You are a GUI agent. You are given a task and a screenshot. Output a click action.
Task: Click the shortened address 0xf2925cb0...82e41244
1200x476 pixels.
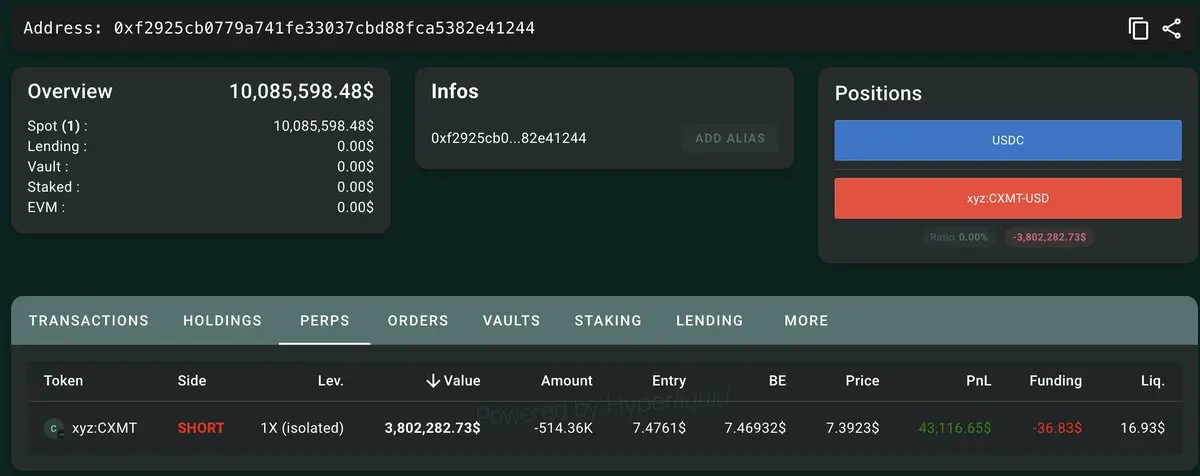click(x=509, y=138)
